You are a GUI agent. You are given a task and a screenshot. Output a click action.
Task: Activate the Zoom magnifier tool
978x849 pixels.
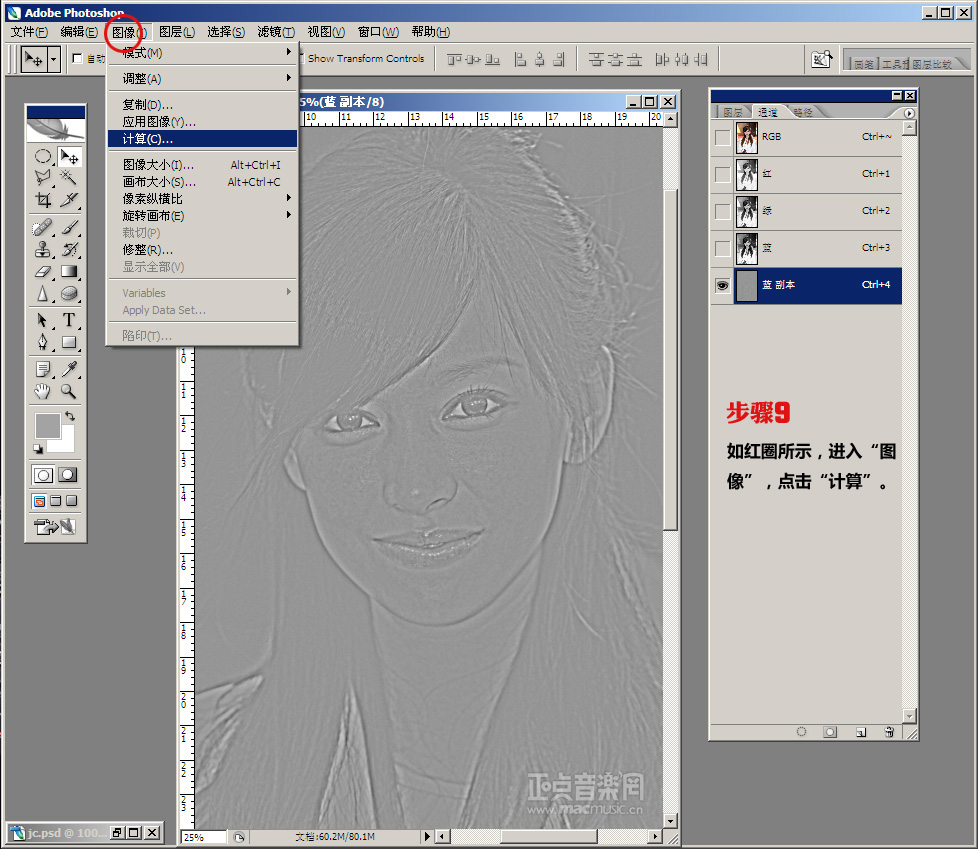point(69,391)
